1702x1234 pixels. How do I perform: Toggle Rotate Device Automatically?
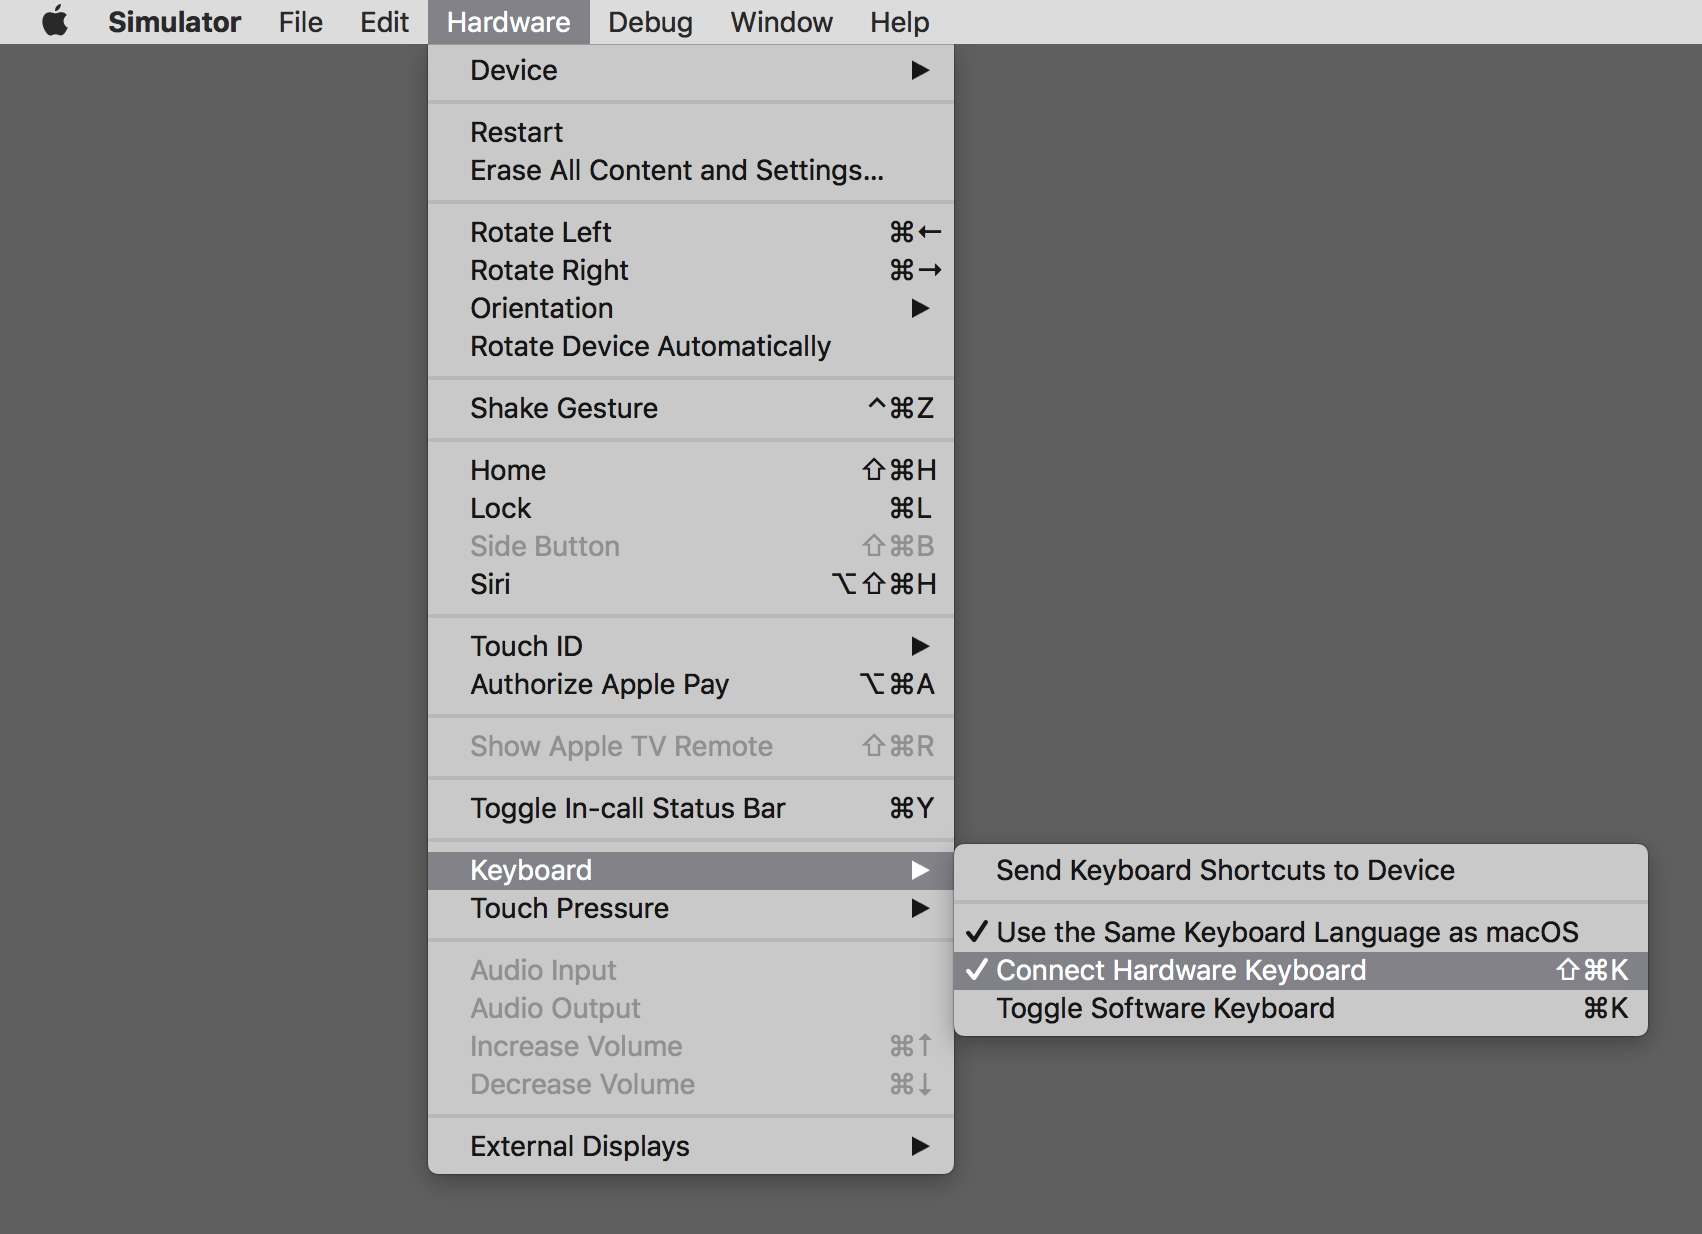(x=690, y=346)
